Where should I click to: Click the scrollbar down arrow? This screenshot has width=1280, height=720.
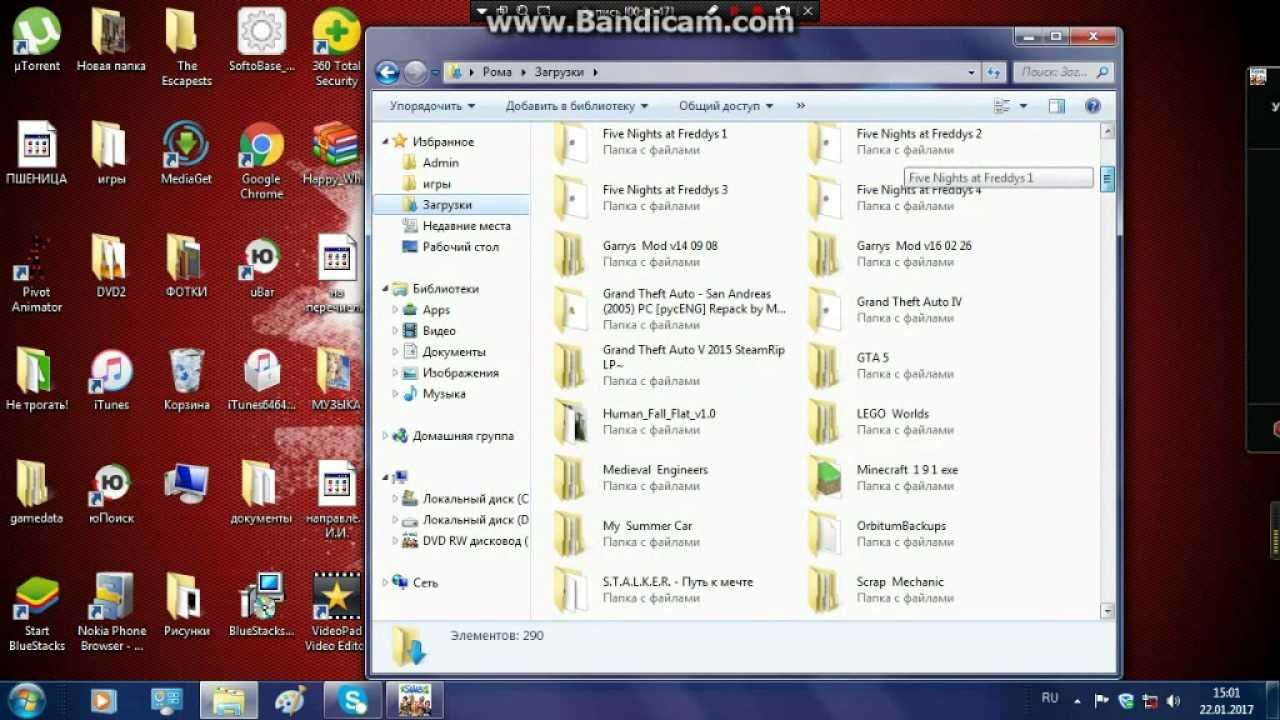[1107, 610]
